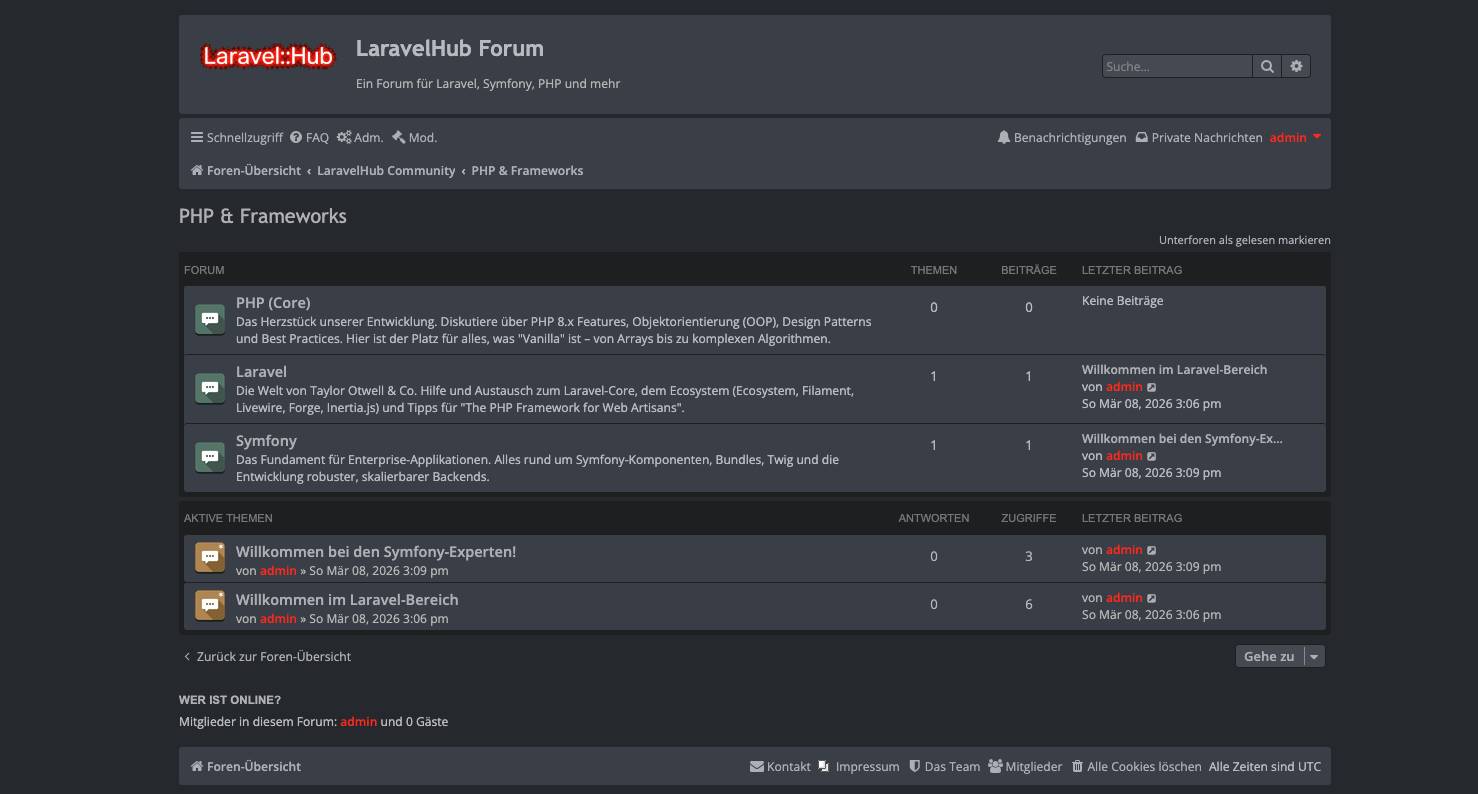The height and width of the screenshot is (794, 1478).
Task: Click inside the Suche search field
Action: (1177, 65)
